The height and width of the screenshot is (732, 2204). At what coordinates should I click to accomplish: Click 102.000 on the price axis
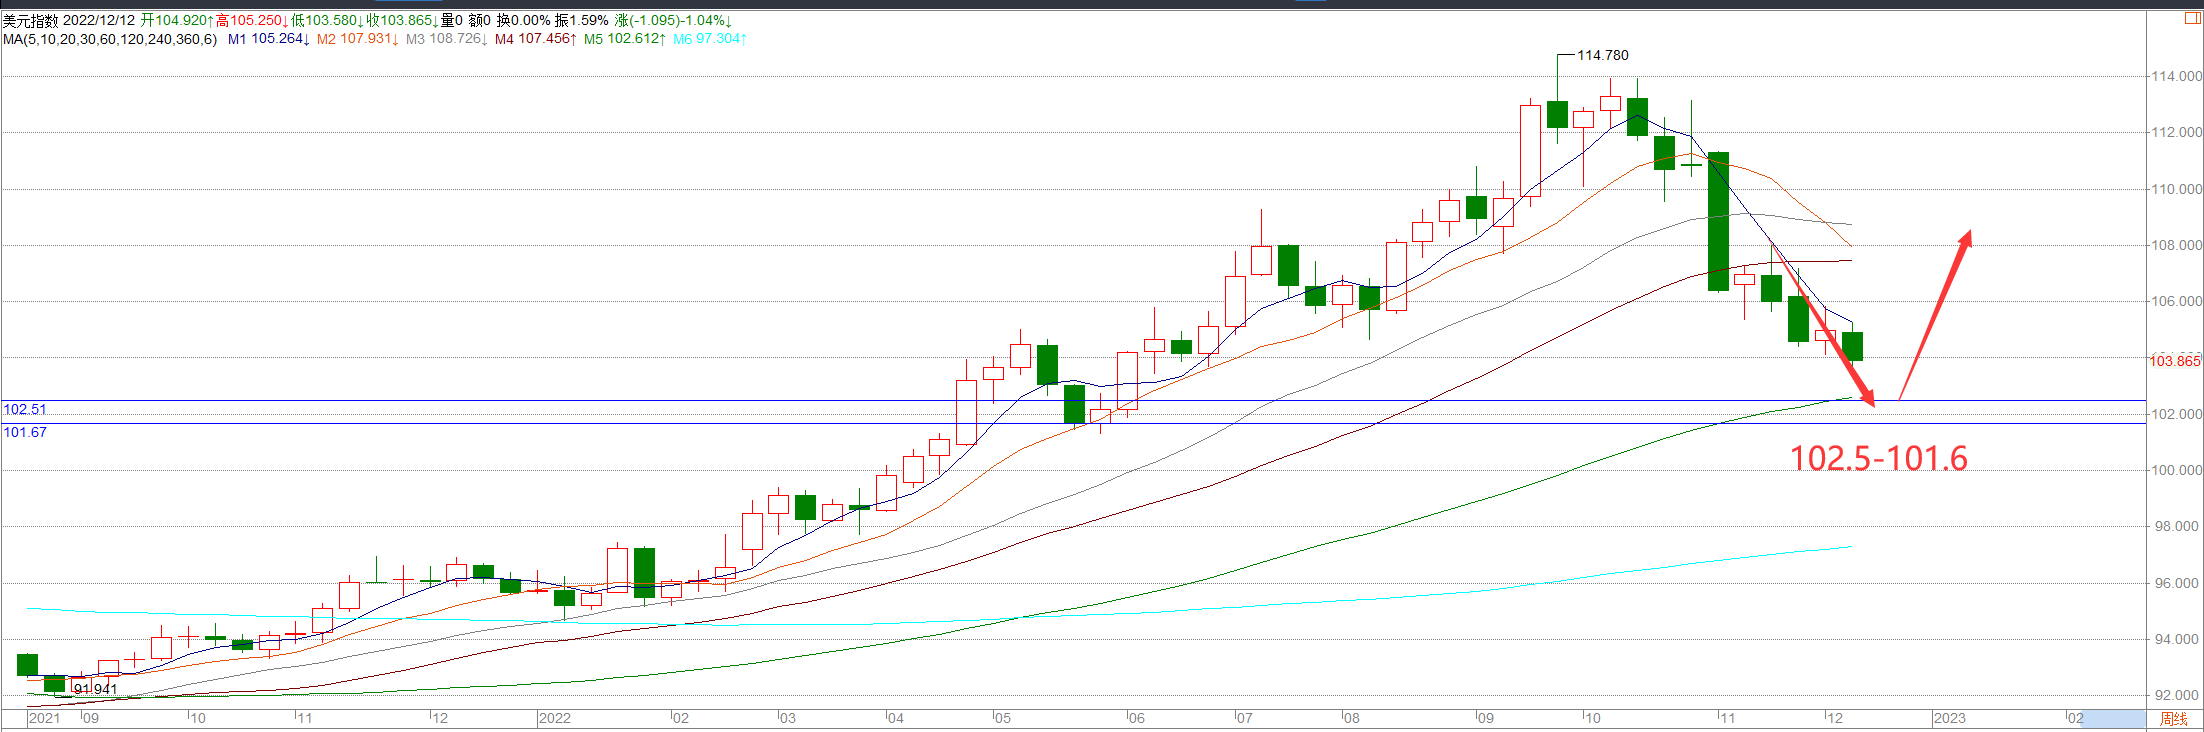[2176, 414]
